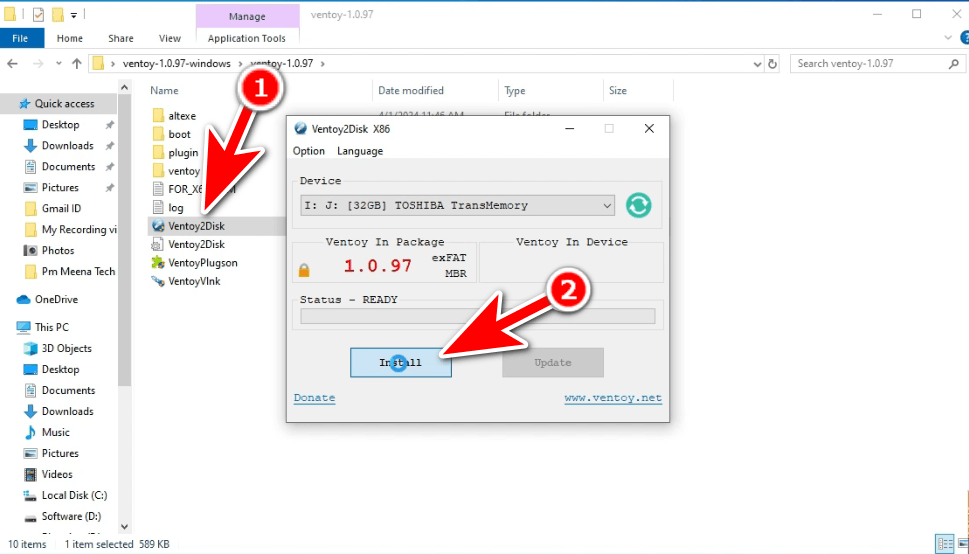
Task: Open the Application Tools tab
Action: (247, 38)
